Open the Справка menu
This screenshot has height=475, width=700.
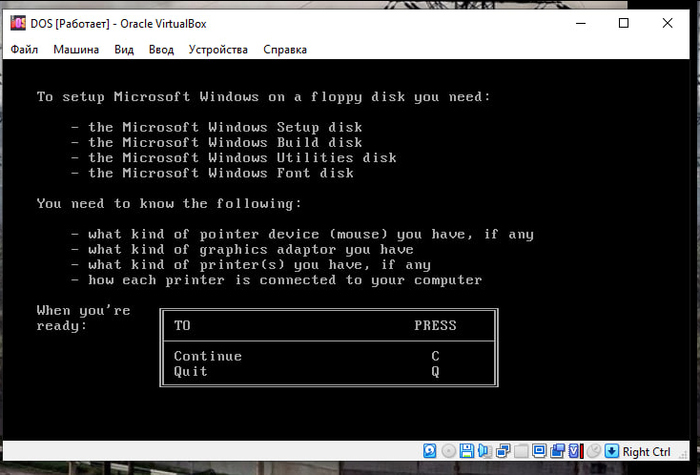pos(285,49)
